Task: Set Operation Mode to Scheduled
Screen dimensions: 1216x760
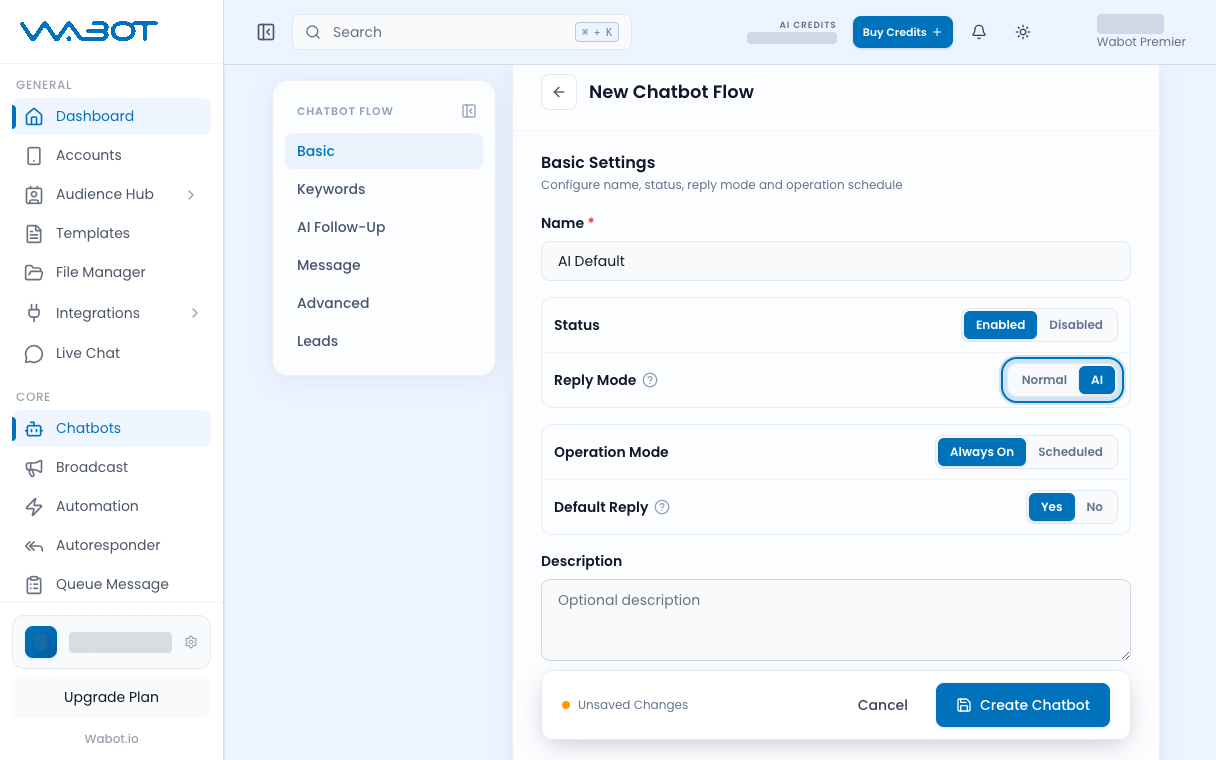Action: pos(1070,452)
